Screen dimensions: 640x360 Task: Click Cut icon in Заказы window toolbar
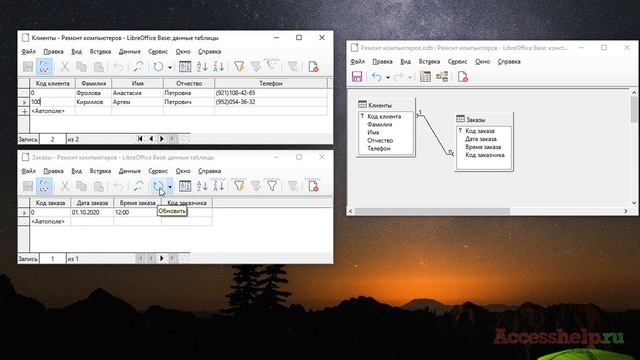[x=64, y=187]
